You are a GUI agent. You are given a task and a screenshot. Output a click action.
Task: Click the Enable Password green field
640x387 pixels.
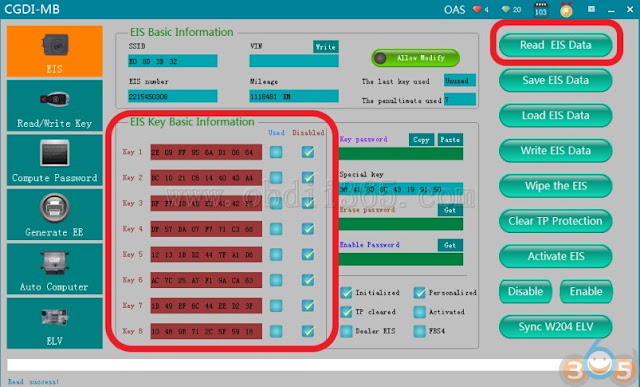coord(401,259)
